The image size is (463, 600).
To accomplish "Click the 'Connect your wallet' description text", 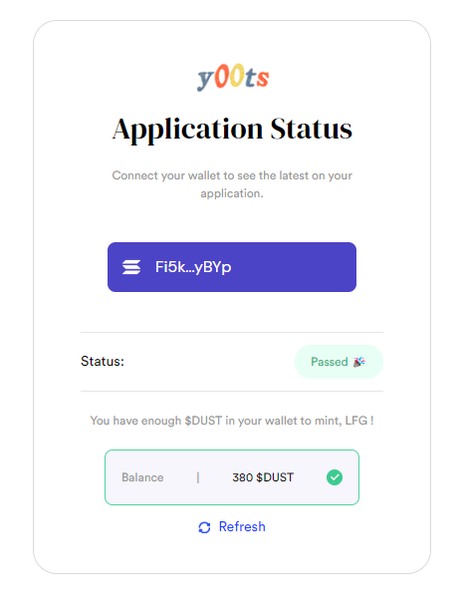I will [x=232, y=184].
